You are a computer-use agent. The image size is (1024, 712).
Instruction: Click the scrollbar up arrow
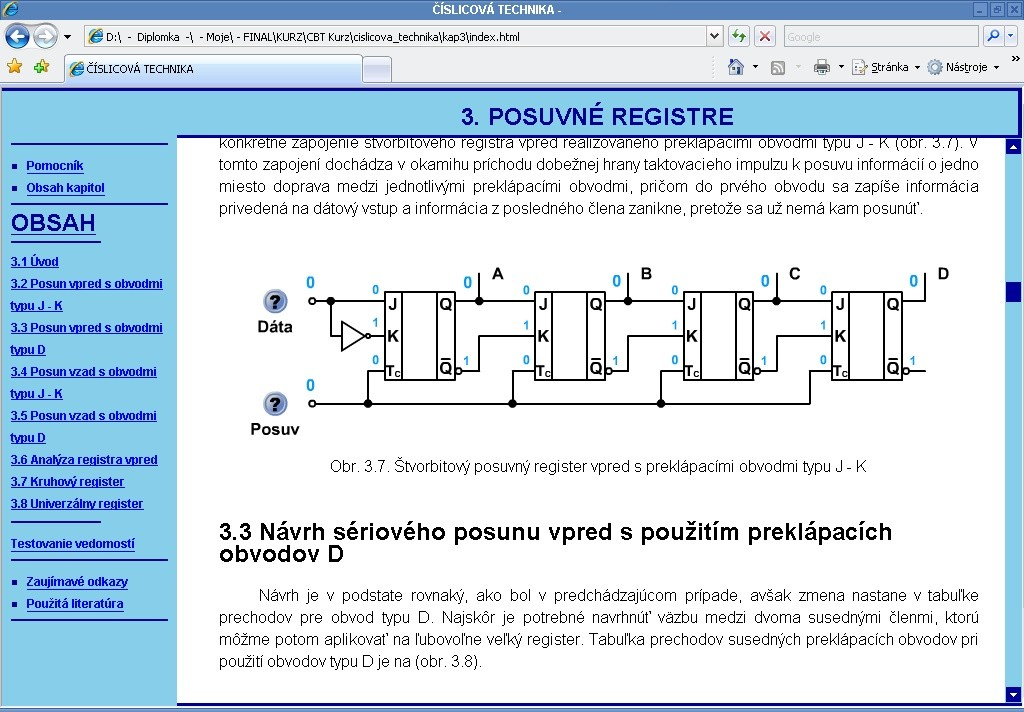[x=1014, y=147]
